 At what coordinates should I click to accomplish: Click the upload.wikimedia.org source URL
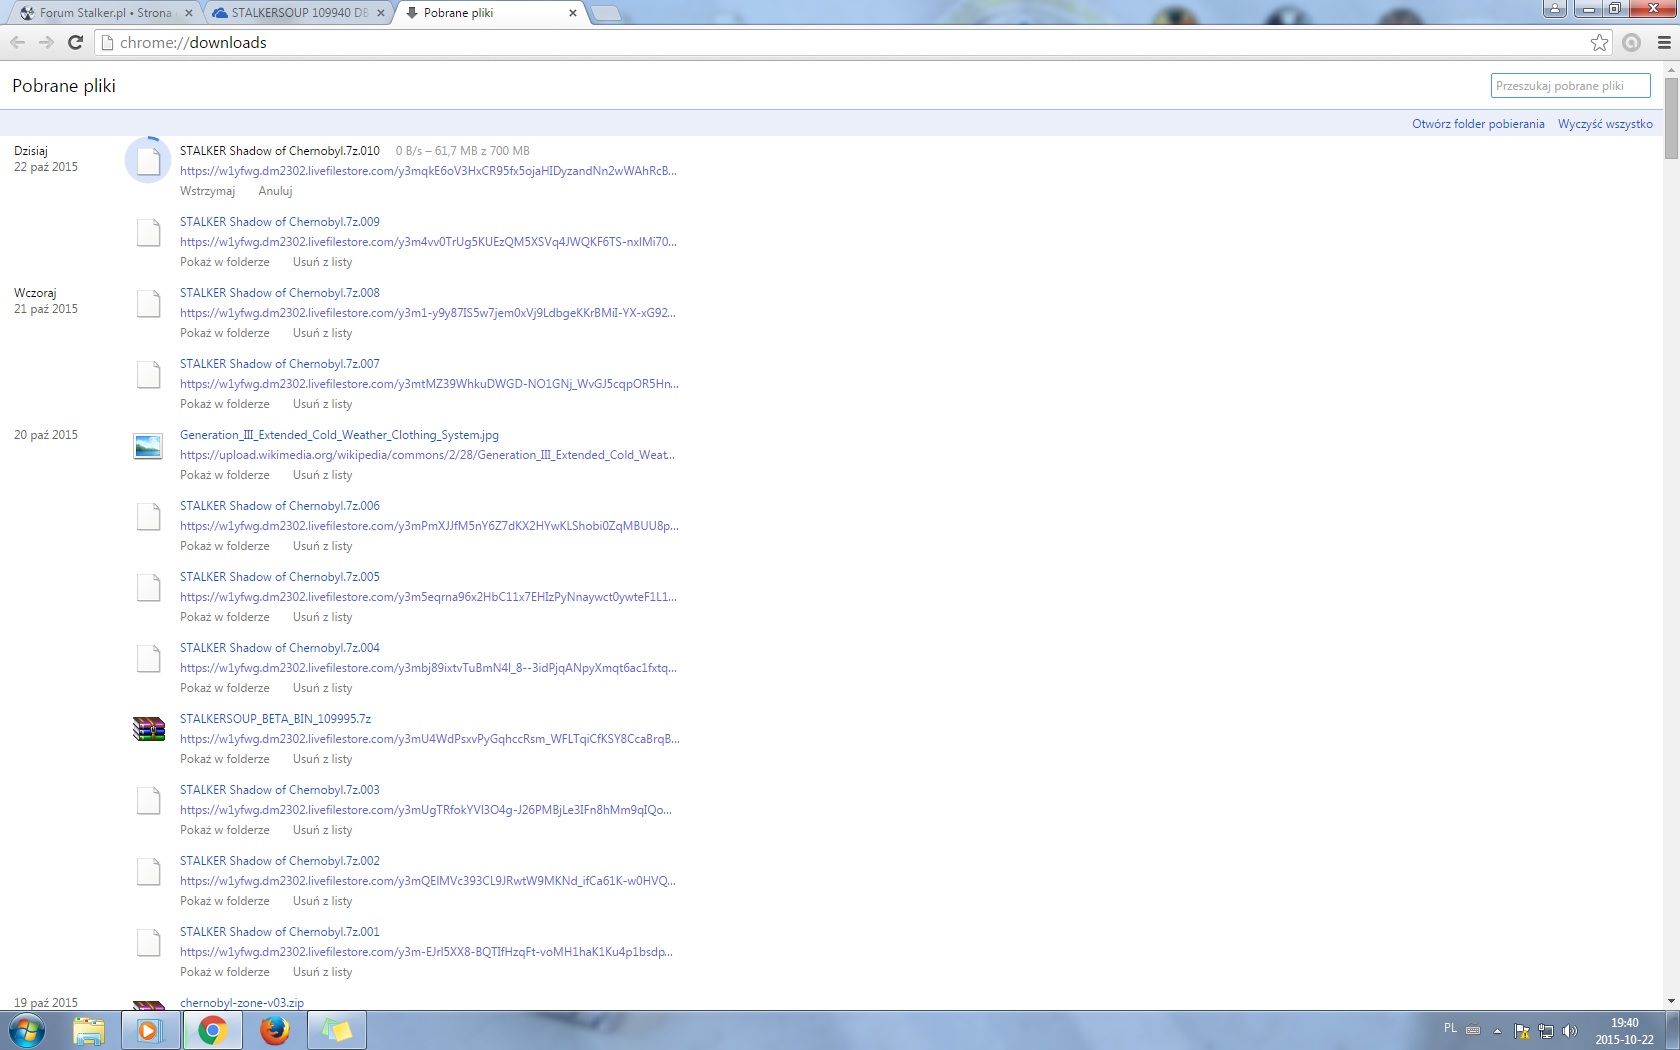click(427, 455)
